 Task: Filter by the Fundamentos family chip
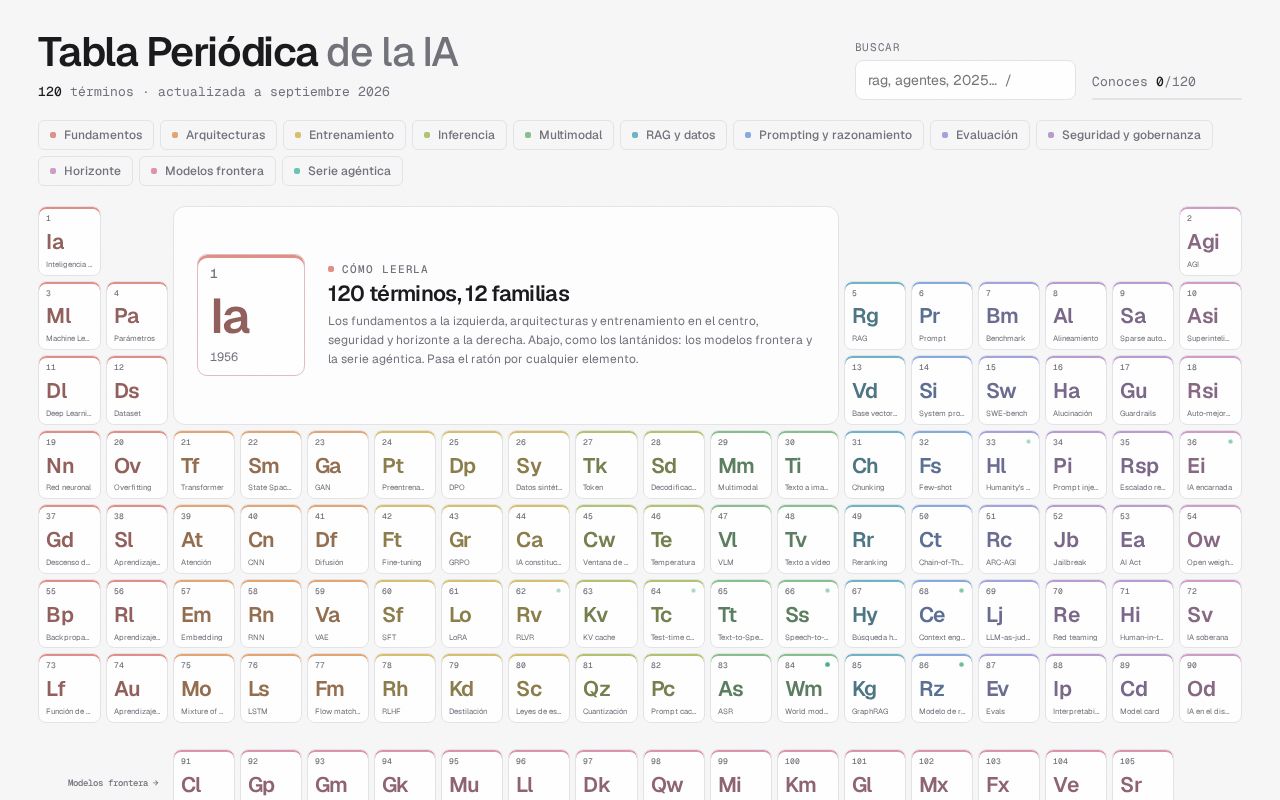[x=96, y=135]
